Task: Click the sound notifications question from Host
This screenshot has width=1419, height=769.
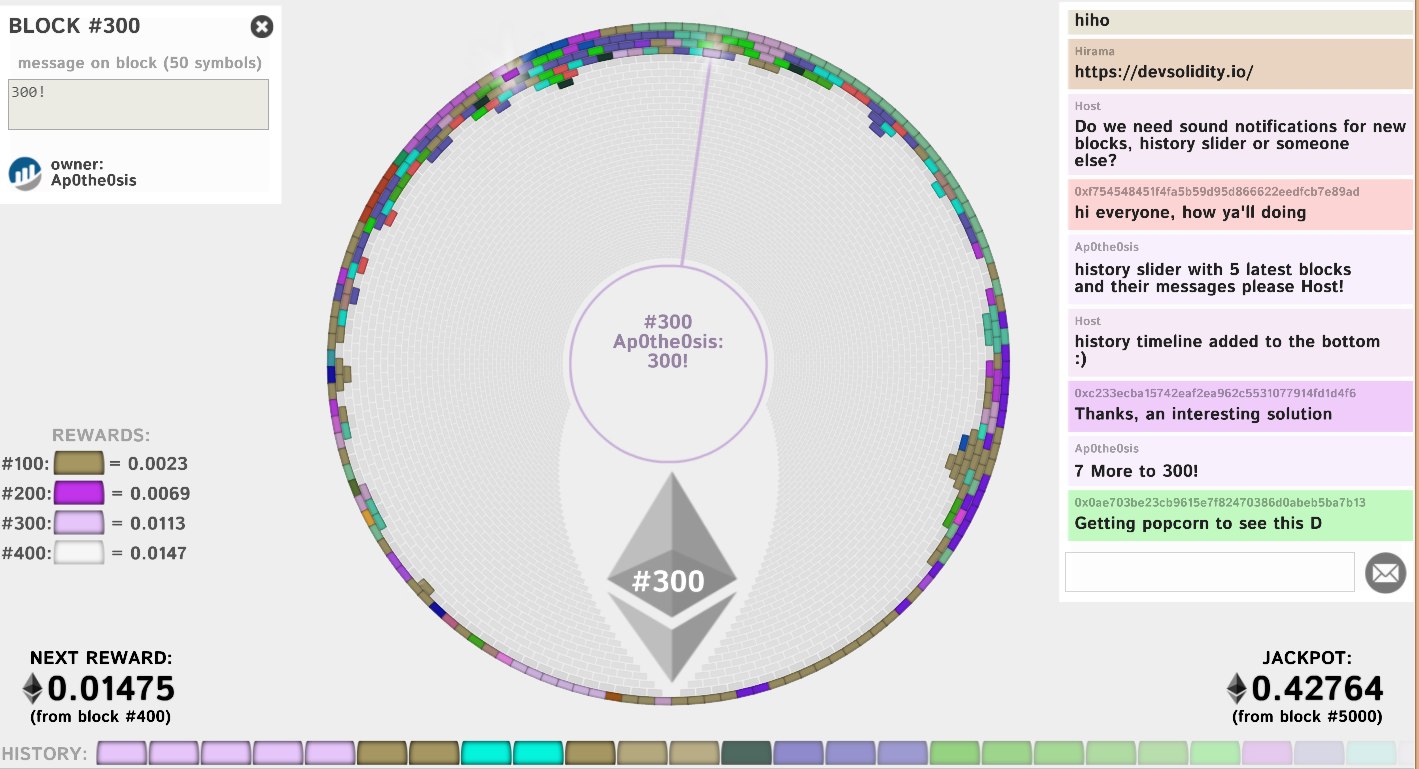Action: 1240,143
